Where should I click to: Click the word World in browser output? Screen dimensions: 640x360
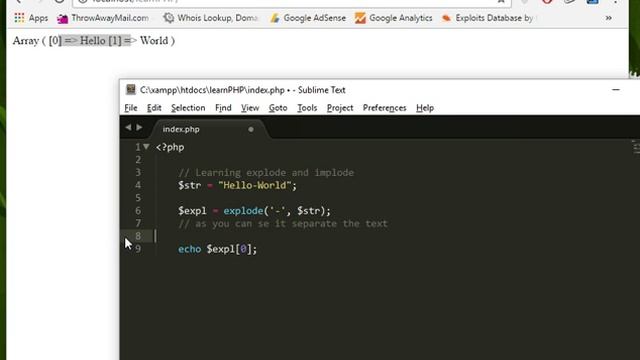pos(154,41)
